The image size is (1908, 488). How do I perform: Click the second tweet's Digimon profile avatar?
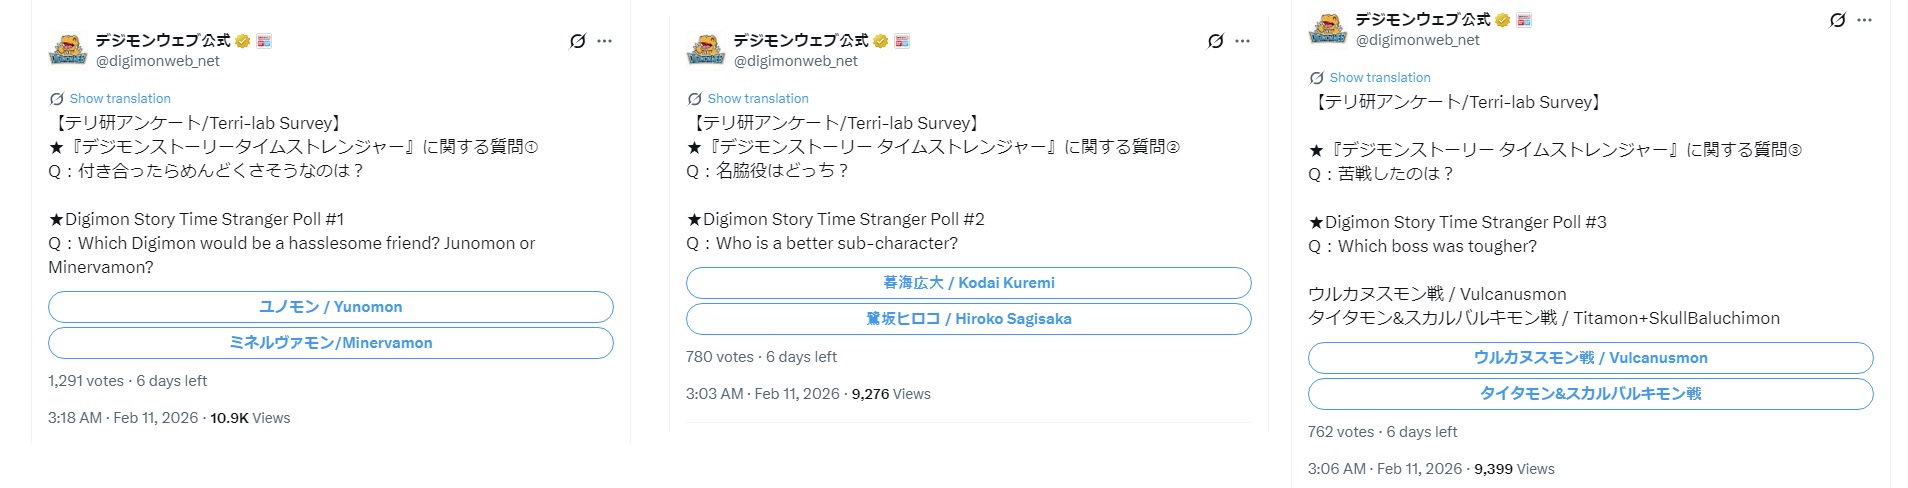706,49
